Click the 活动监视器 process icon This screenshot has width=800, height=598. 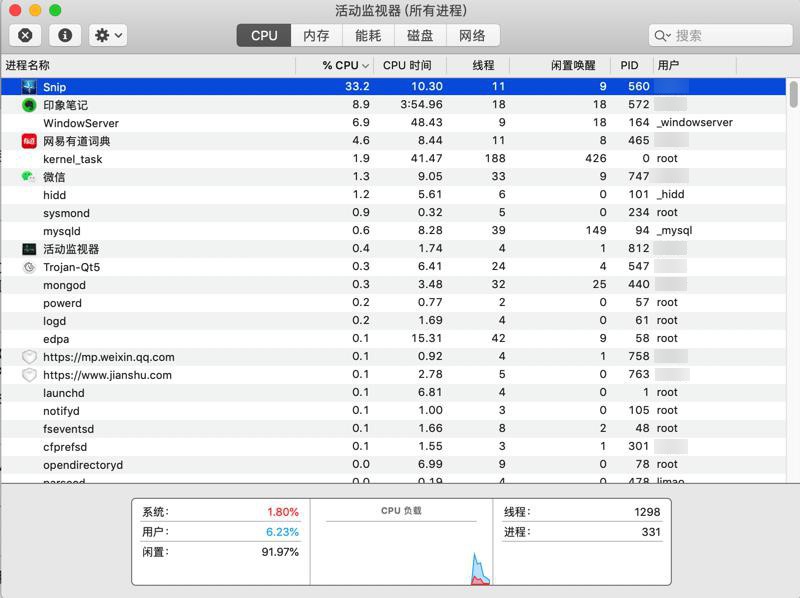click(x=29, y=249)
